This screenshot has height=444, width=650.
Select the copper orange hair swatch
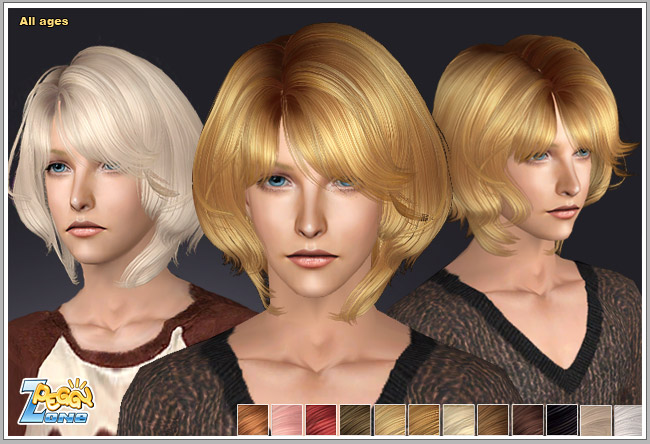253,420
